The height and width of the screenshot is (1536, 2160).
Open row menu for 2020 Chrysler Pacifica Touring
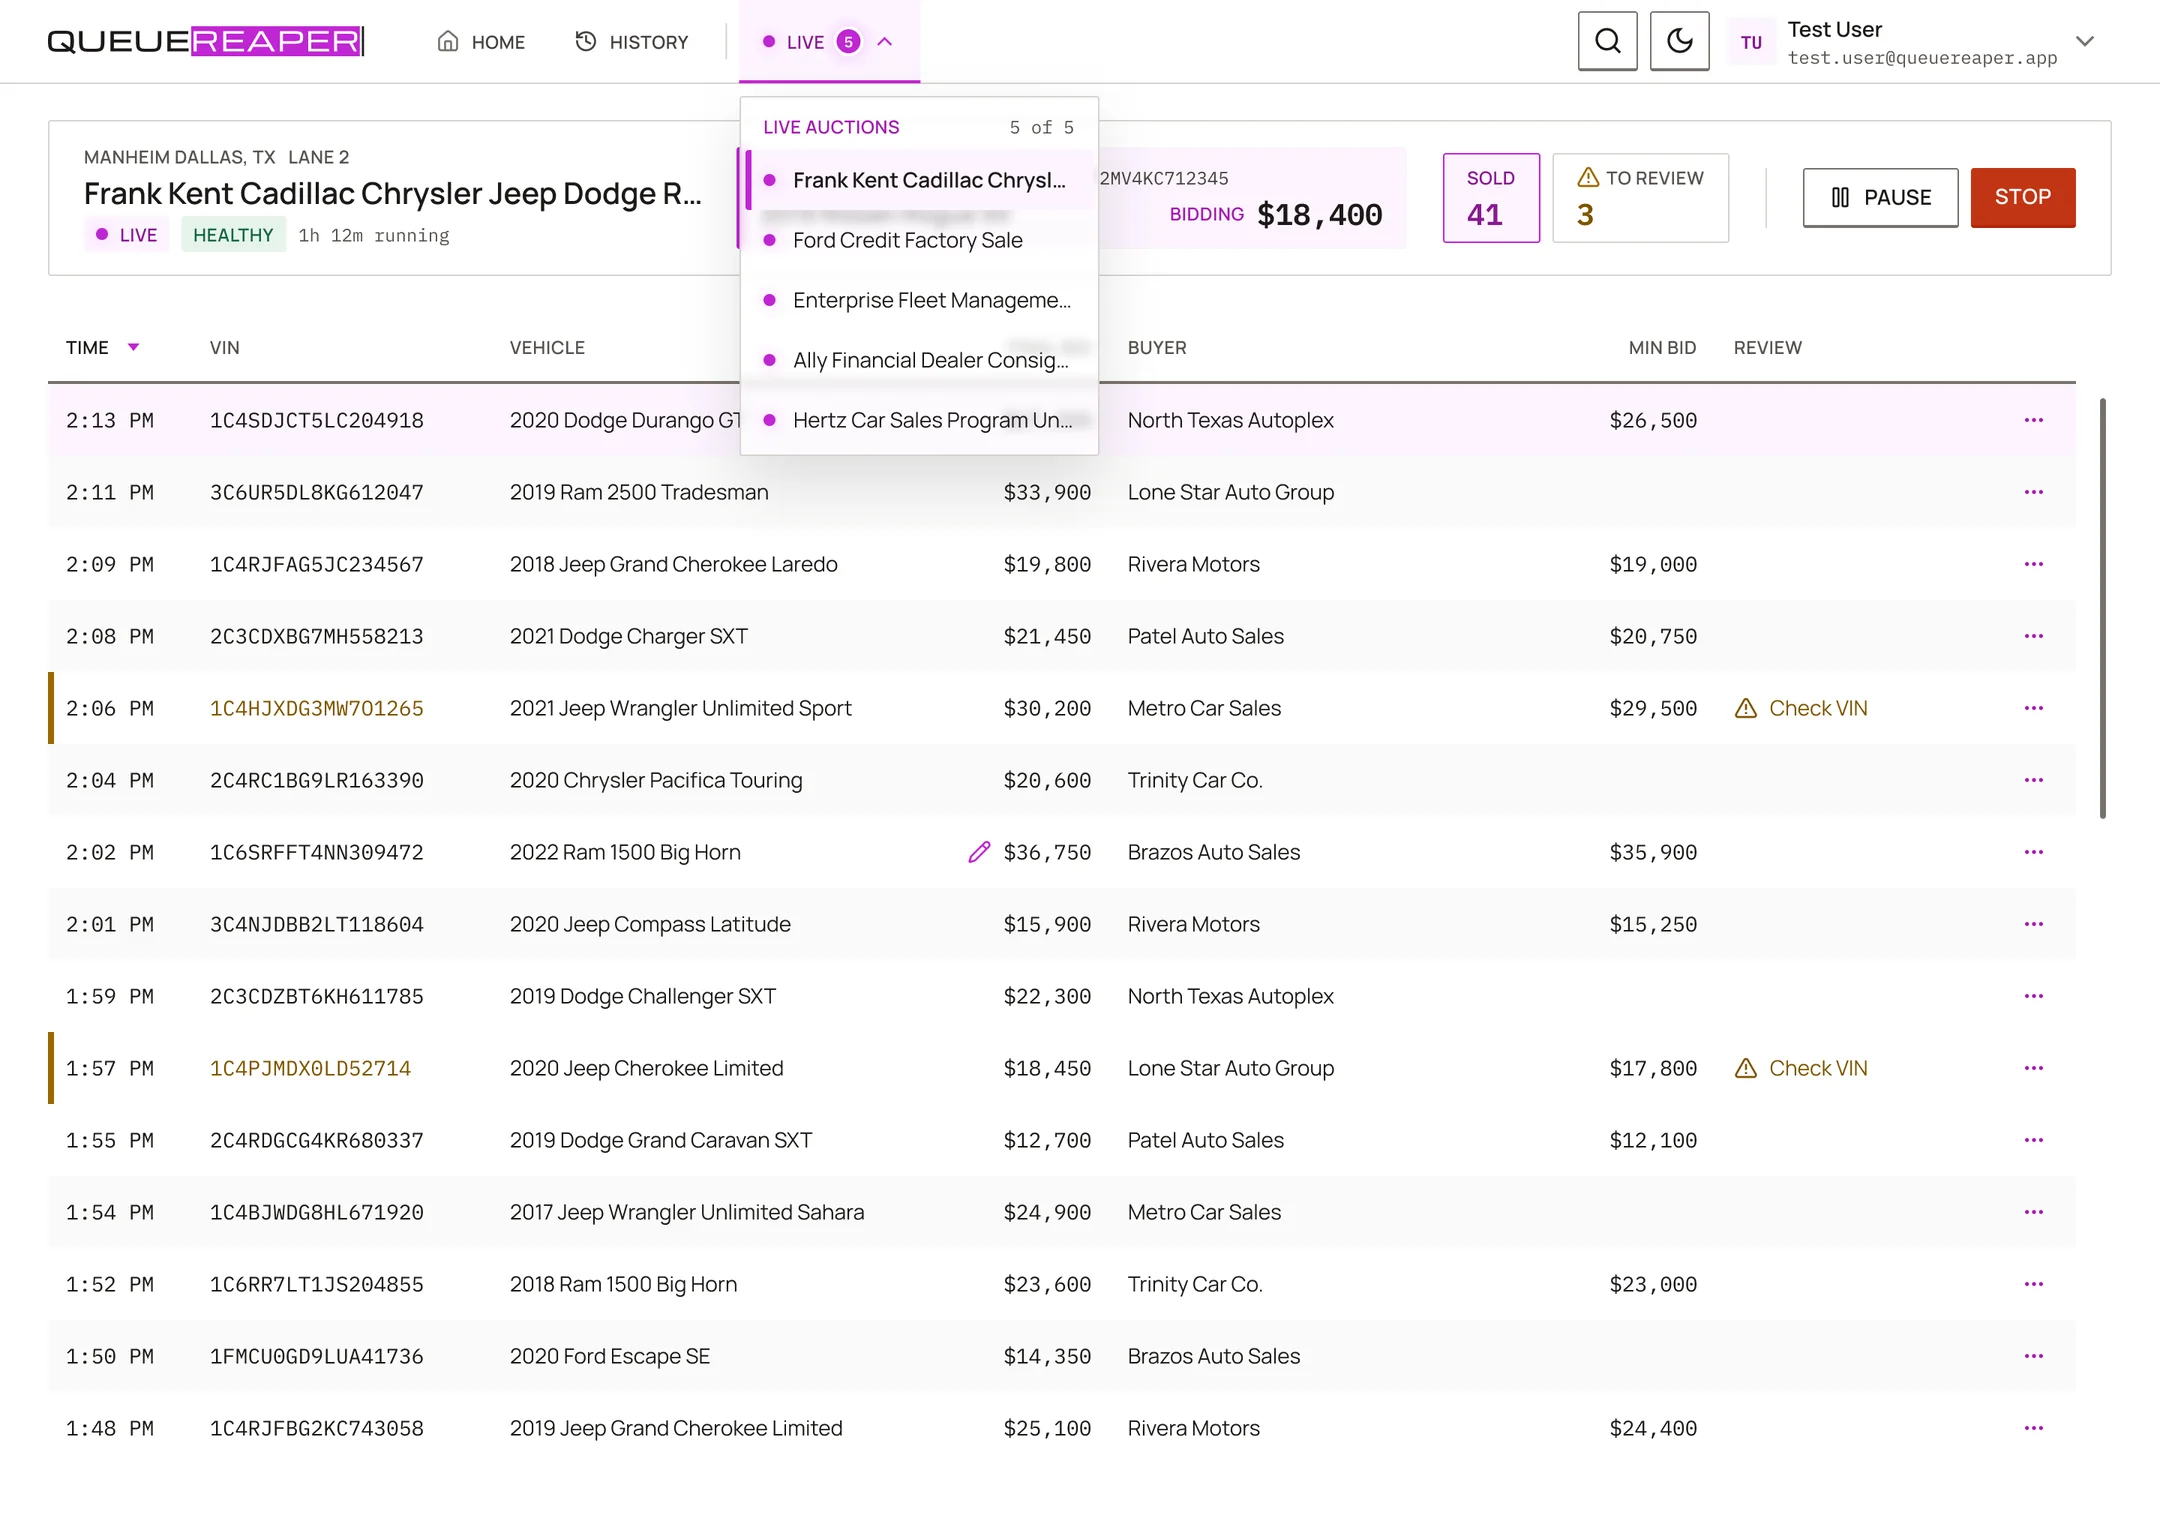pyautogui.click(x=2033, y=780)
